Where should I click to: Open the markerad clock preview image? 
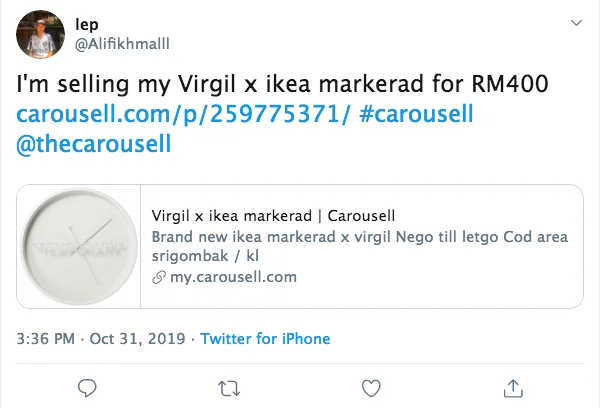click(x=79, y=246)
